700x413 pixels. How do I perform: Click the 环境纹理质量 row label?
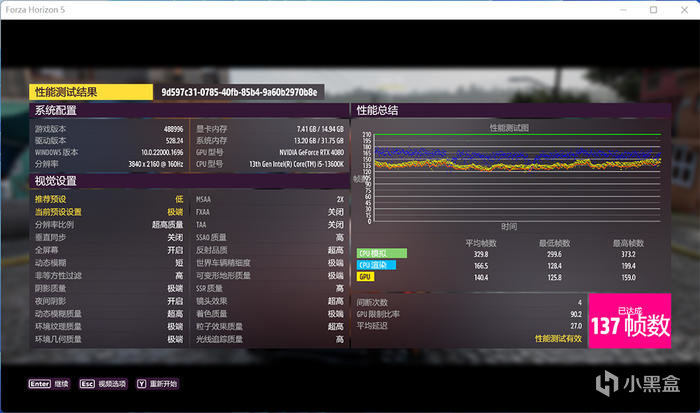click(x=58, y=326)
